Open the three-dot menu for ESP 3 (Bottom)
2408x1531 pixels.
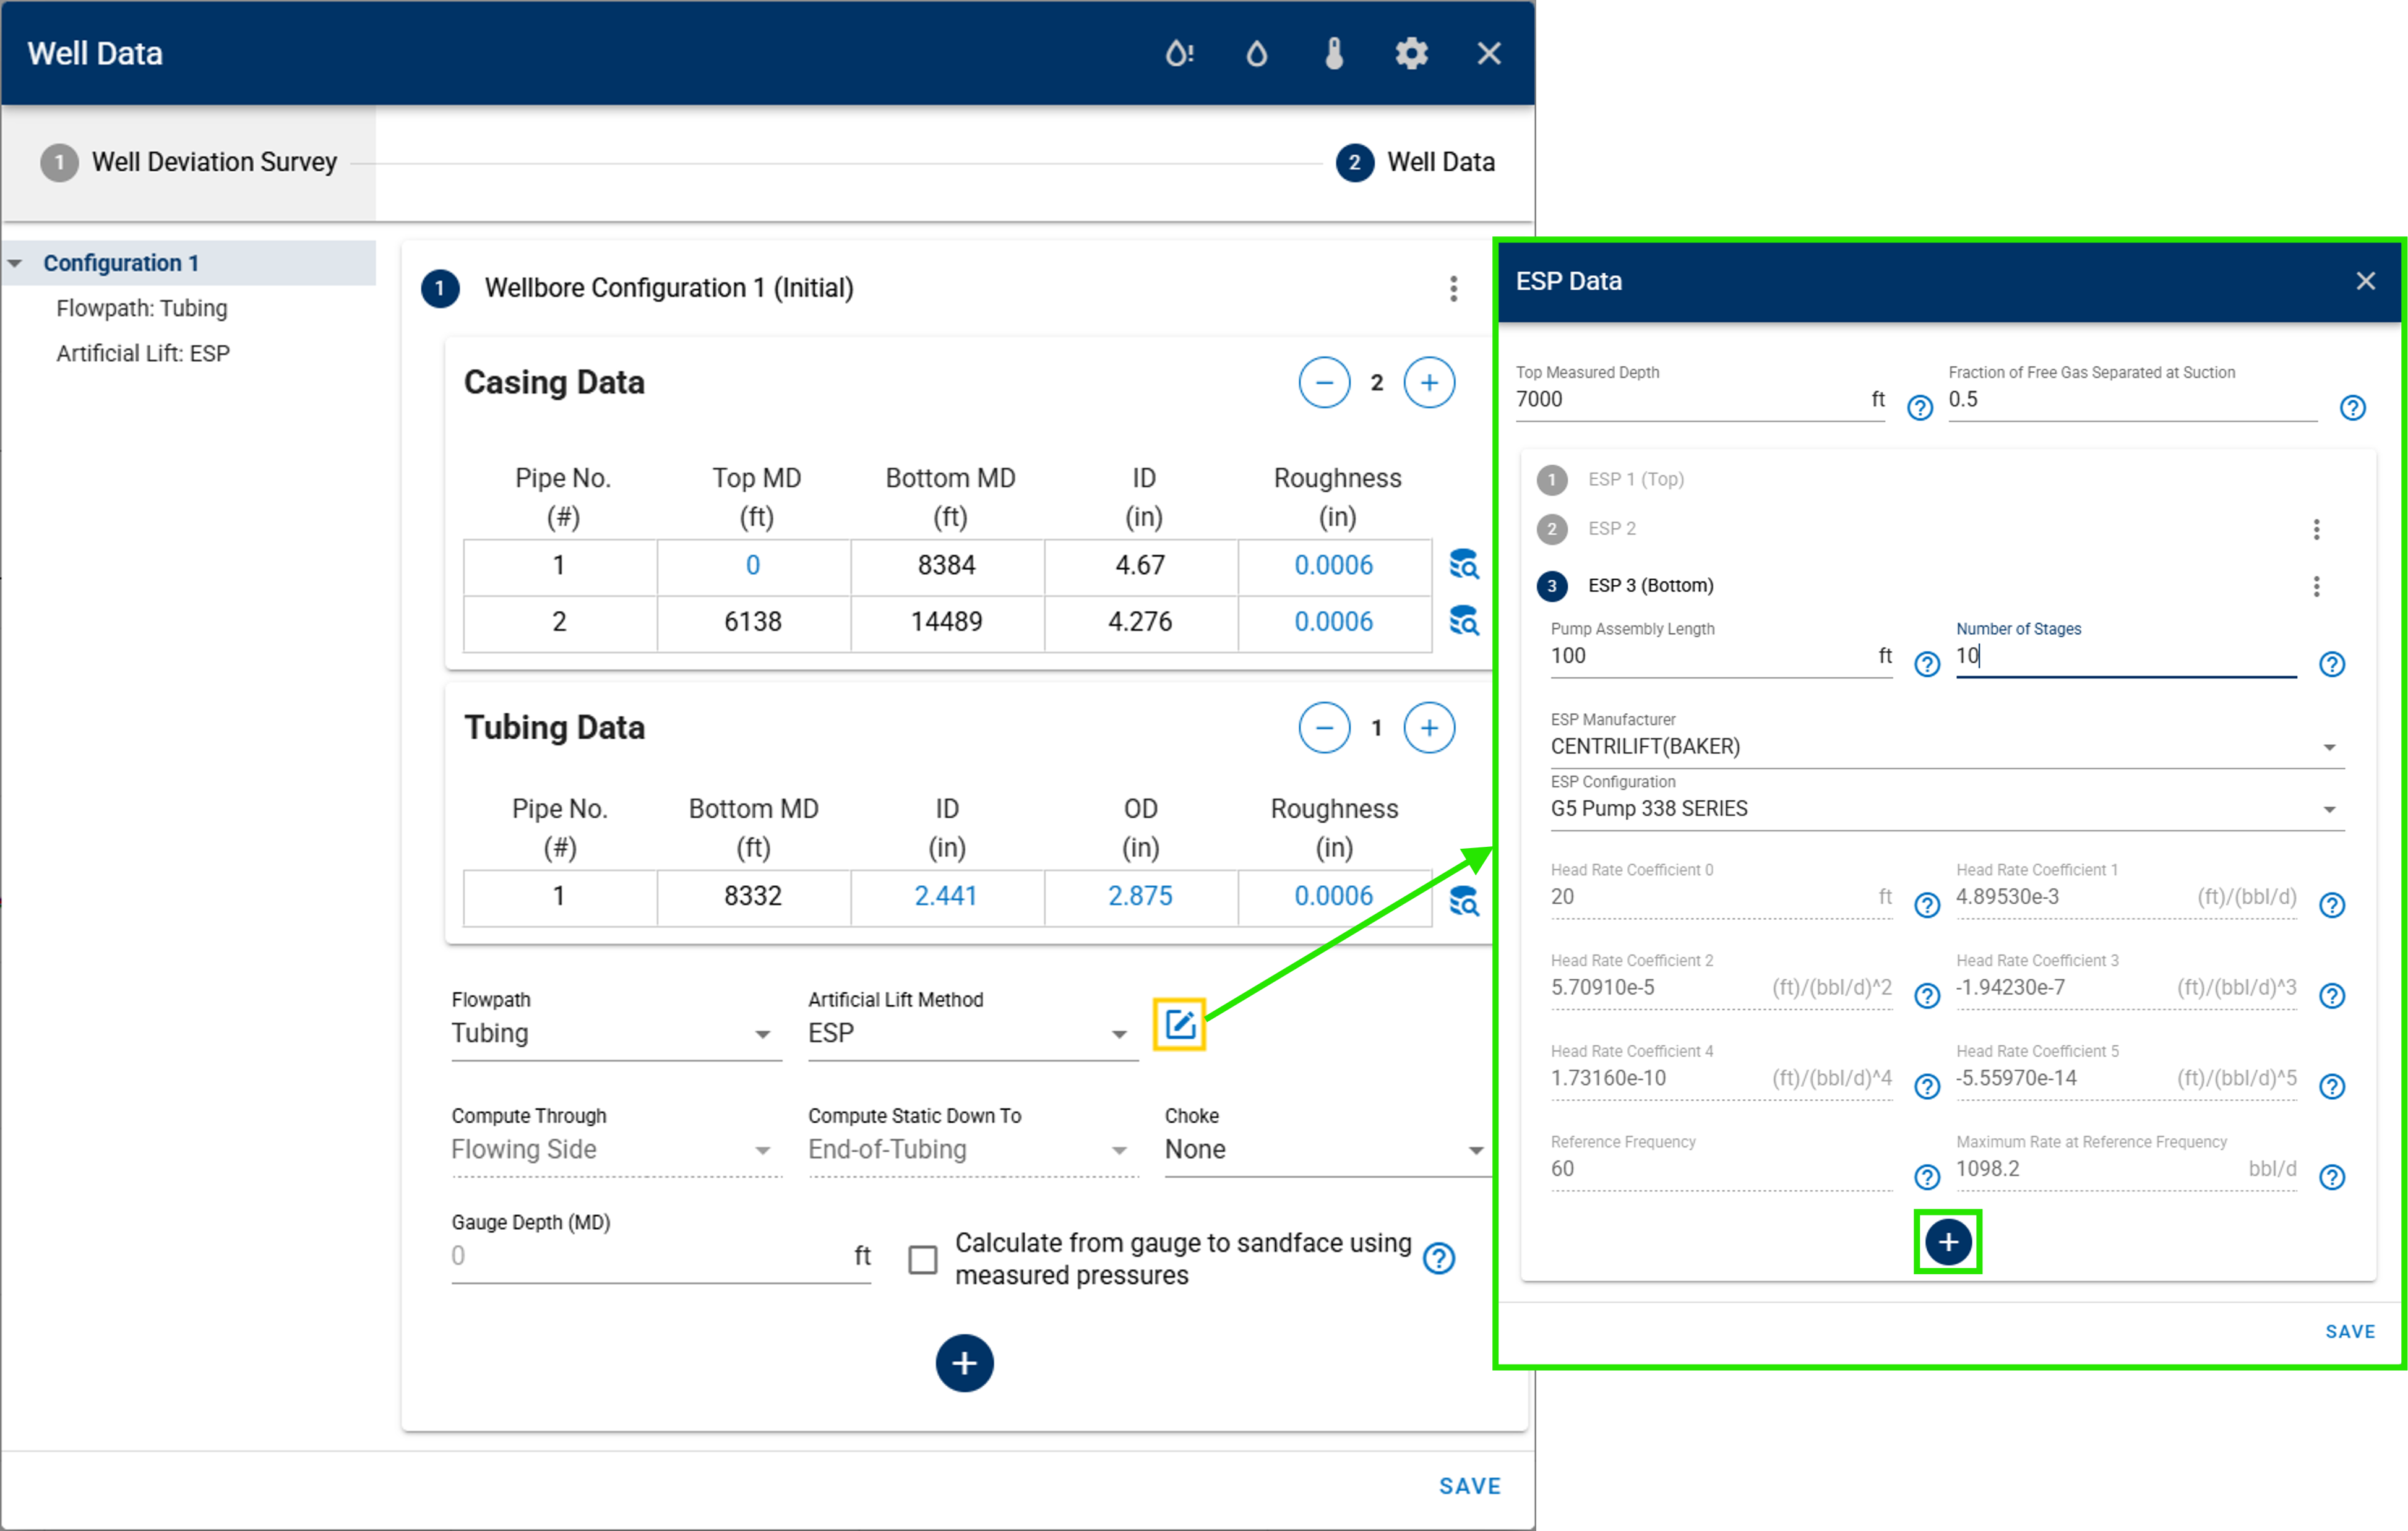pyautogui.click(x=2316, y=586)
